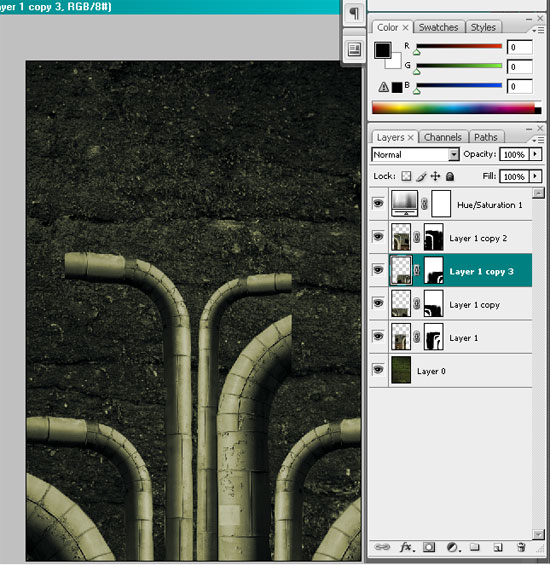Hide the Layer 1 copy 3 layer
The height and width of the screenshot is (565, 550).
[378, 270]
